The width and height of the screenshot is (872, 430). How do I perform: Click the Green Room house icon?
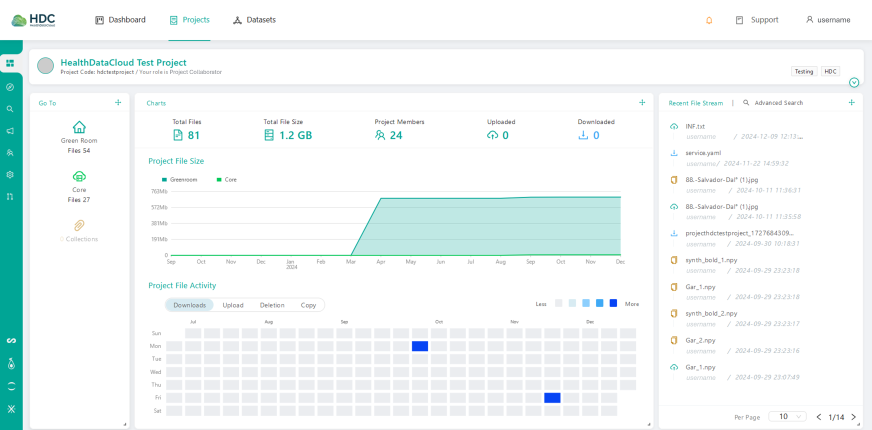(80, 127)
